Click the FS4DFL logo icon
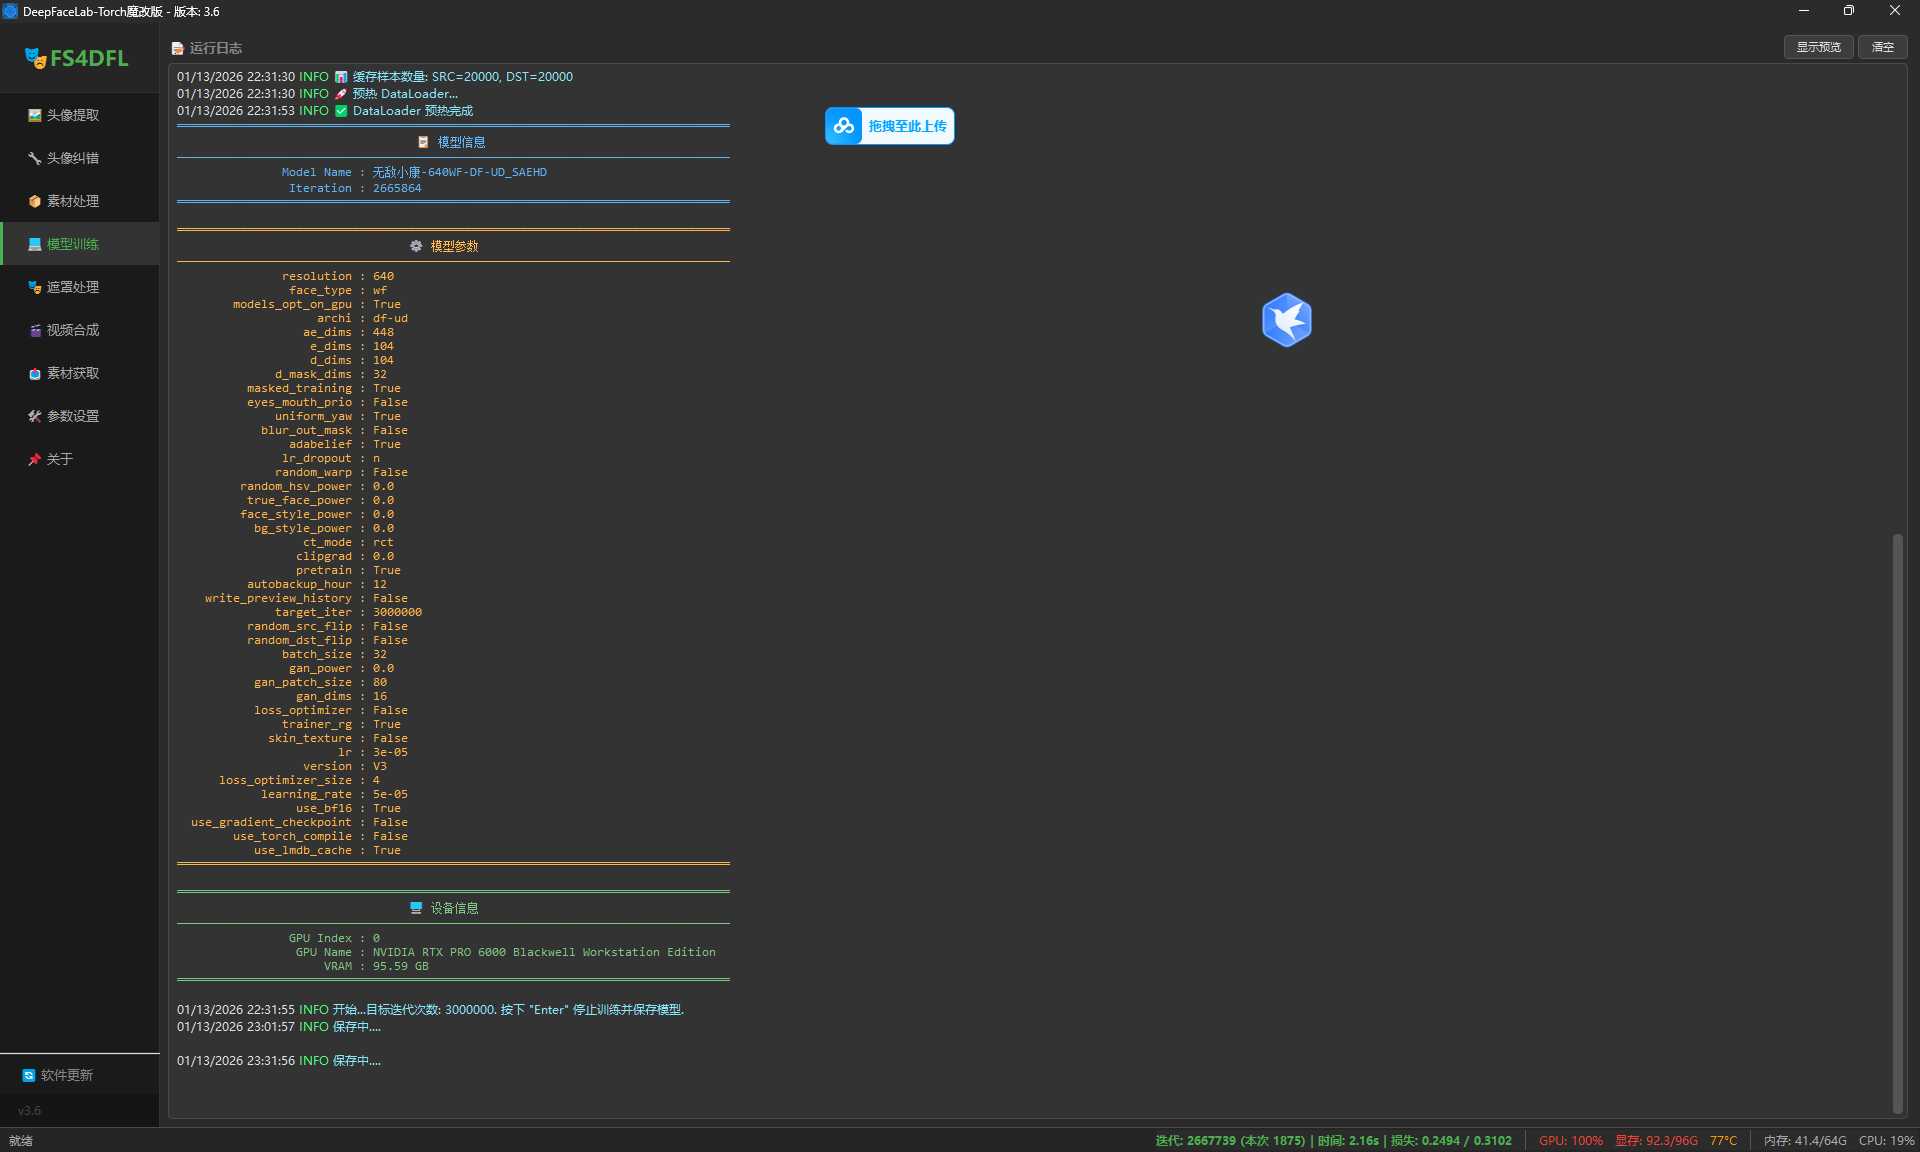The image size is (1920, 1152). [36, 58]
